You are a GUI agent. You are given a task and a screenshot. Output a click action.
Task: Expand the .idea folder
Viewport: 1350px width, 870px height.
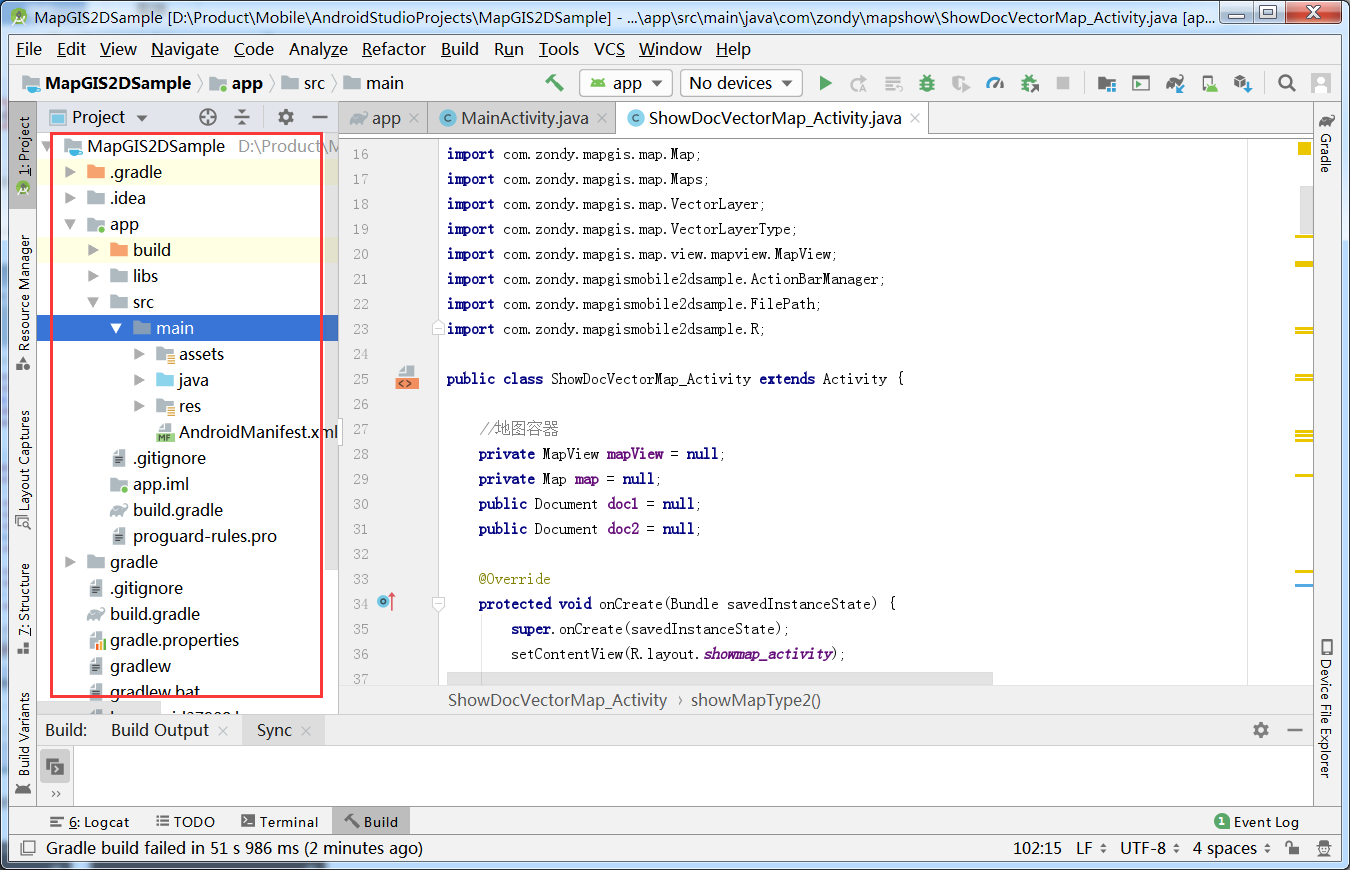tap(70, 198)
